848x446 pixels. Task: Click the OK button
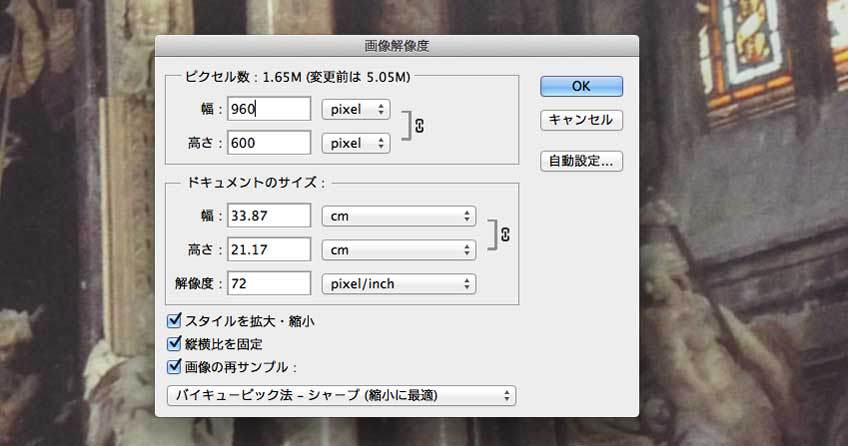[581, 86]
